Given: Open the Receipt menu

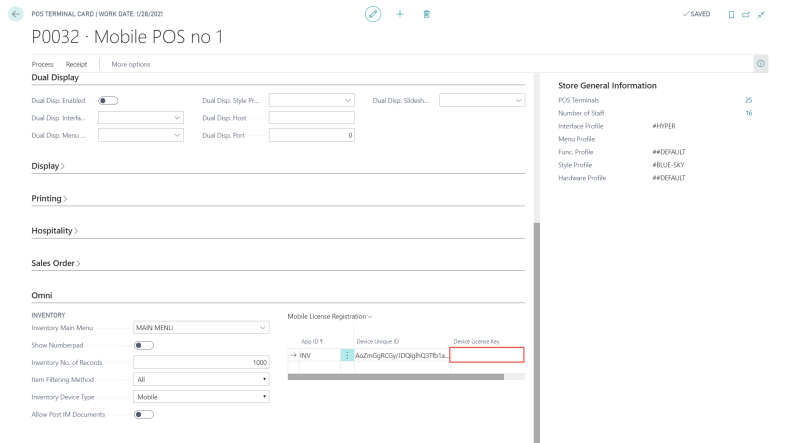Looking at the screenshot, I should (x=77, y=64).
